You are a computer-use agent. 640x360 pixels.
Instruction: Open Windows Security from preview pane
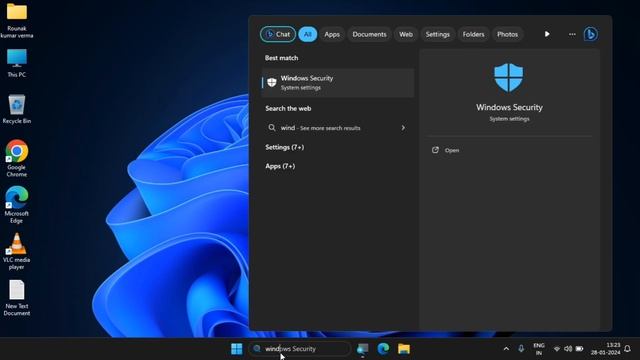446,150
